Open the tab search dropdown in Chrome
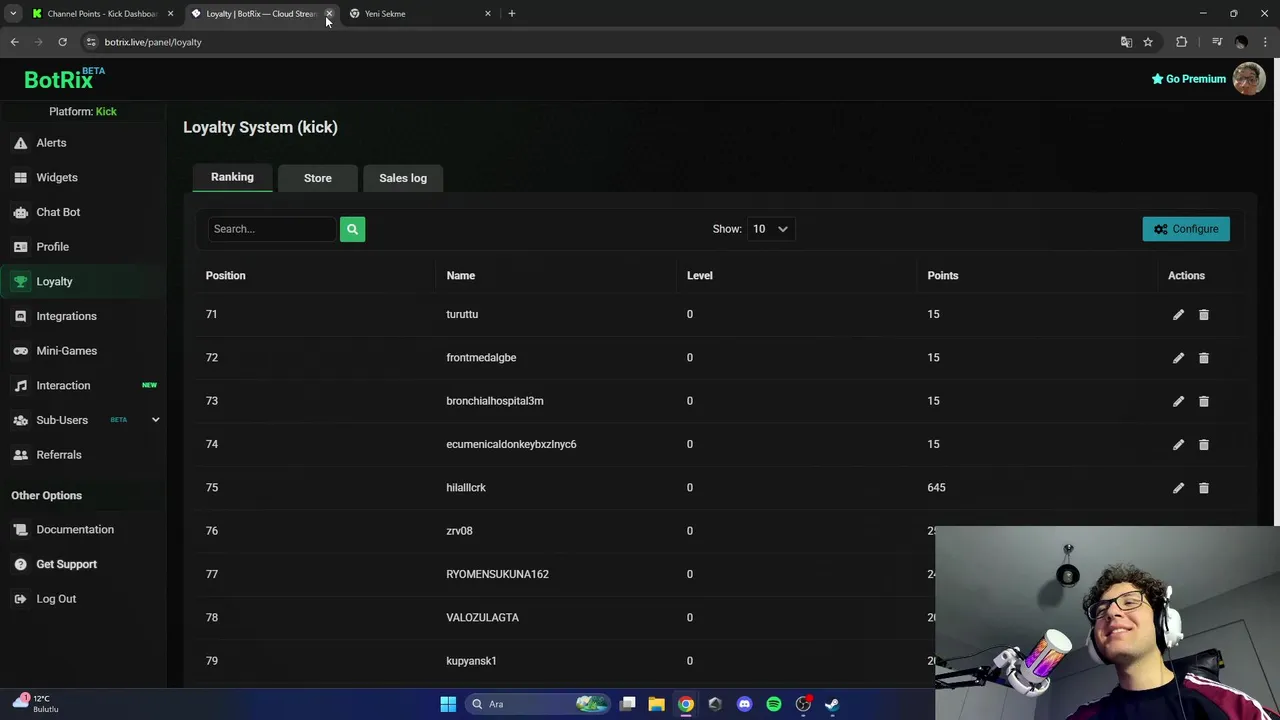1280x720 pixels. tap(13, 14)
